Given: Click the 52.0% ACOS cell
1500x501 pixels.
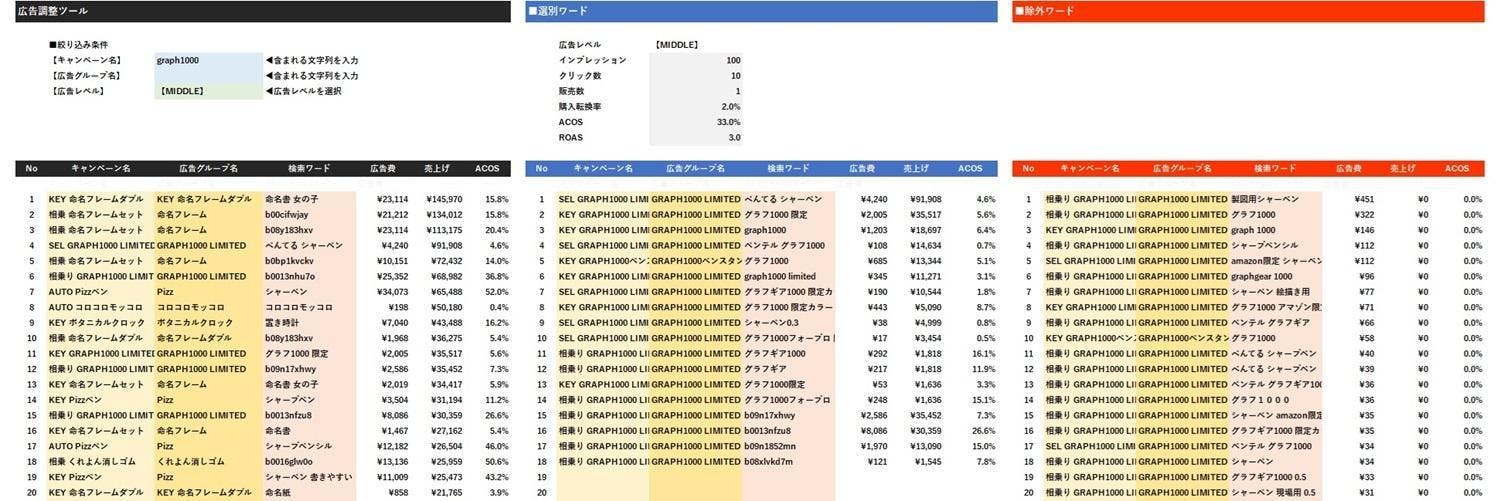Looking at the screenshot, I should (496, 292).
